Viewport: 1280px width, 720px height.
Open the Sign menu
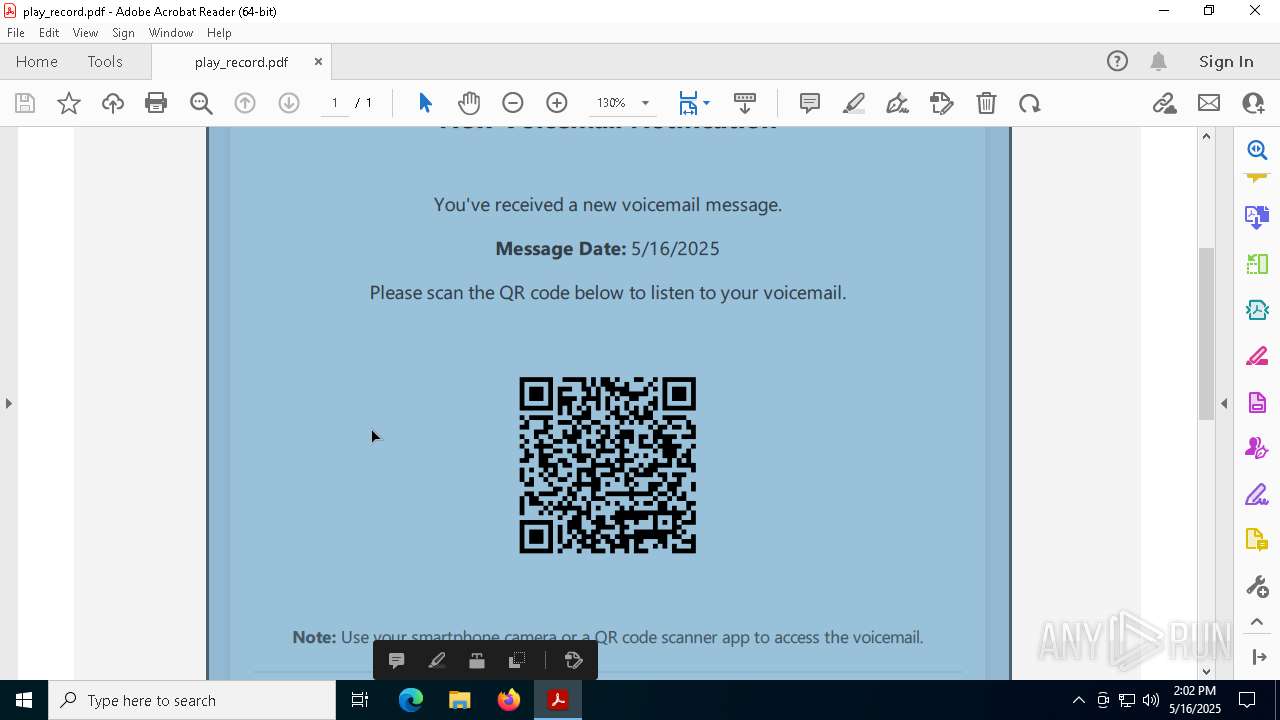123,33
